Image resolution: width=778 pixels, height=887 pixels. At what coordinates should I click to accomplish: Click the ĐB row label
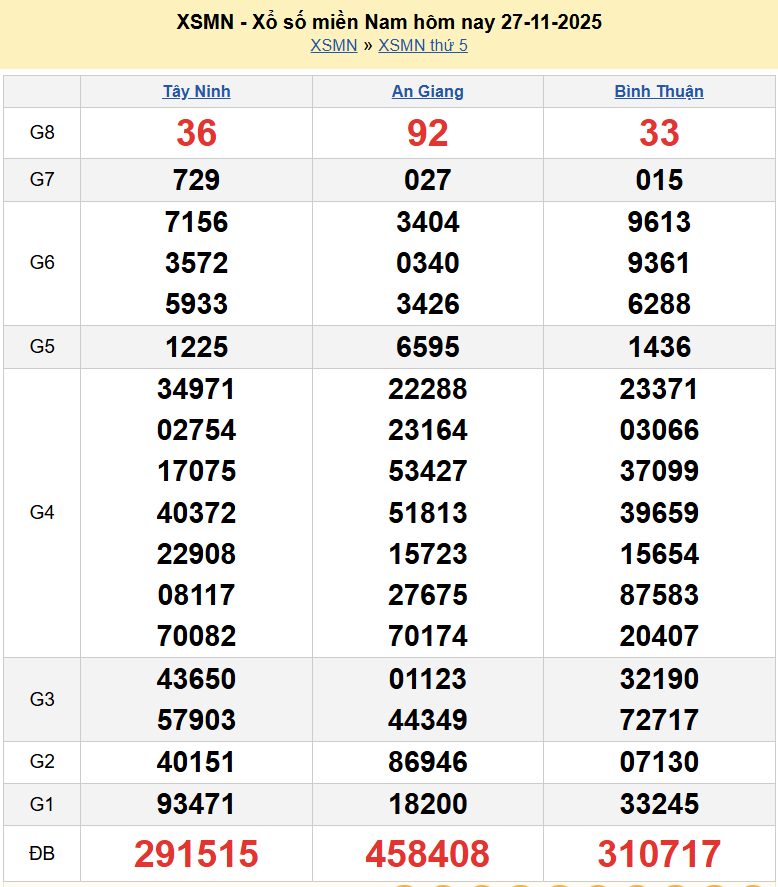tap(42, 854)
